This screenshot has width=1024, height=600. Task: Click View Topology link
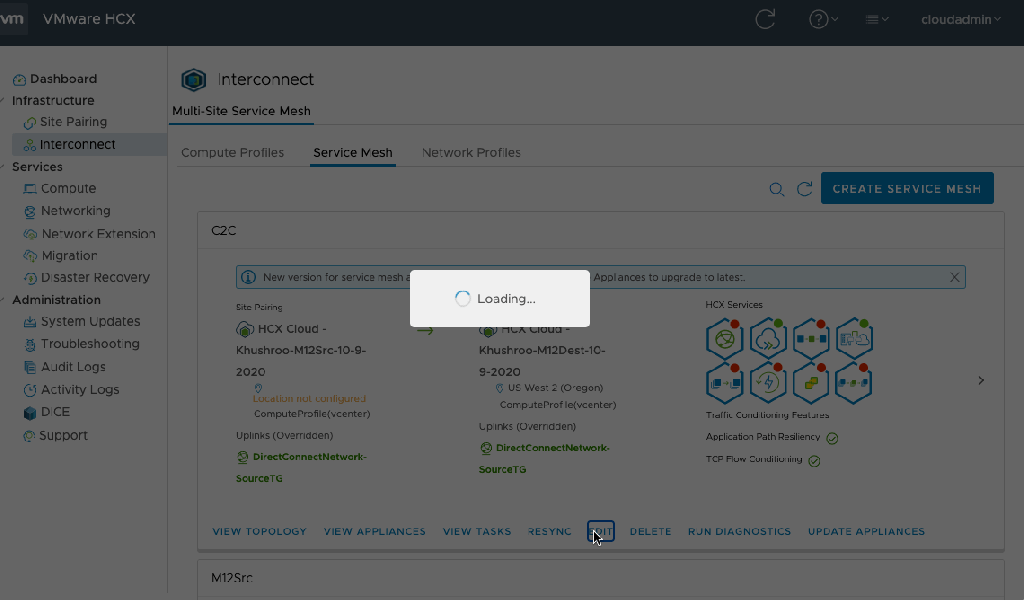(261, 532)
